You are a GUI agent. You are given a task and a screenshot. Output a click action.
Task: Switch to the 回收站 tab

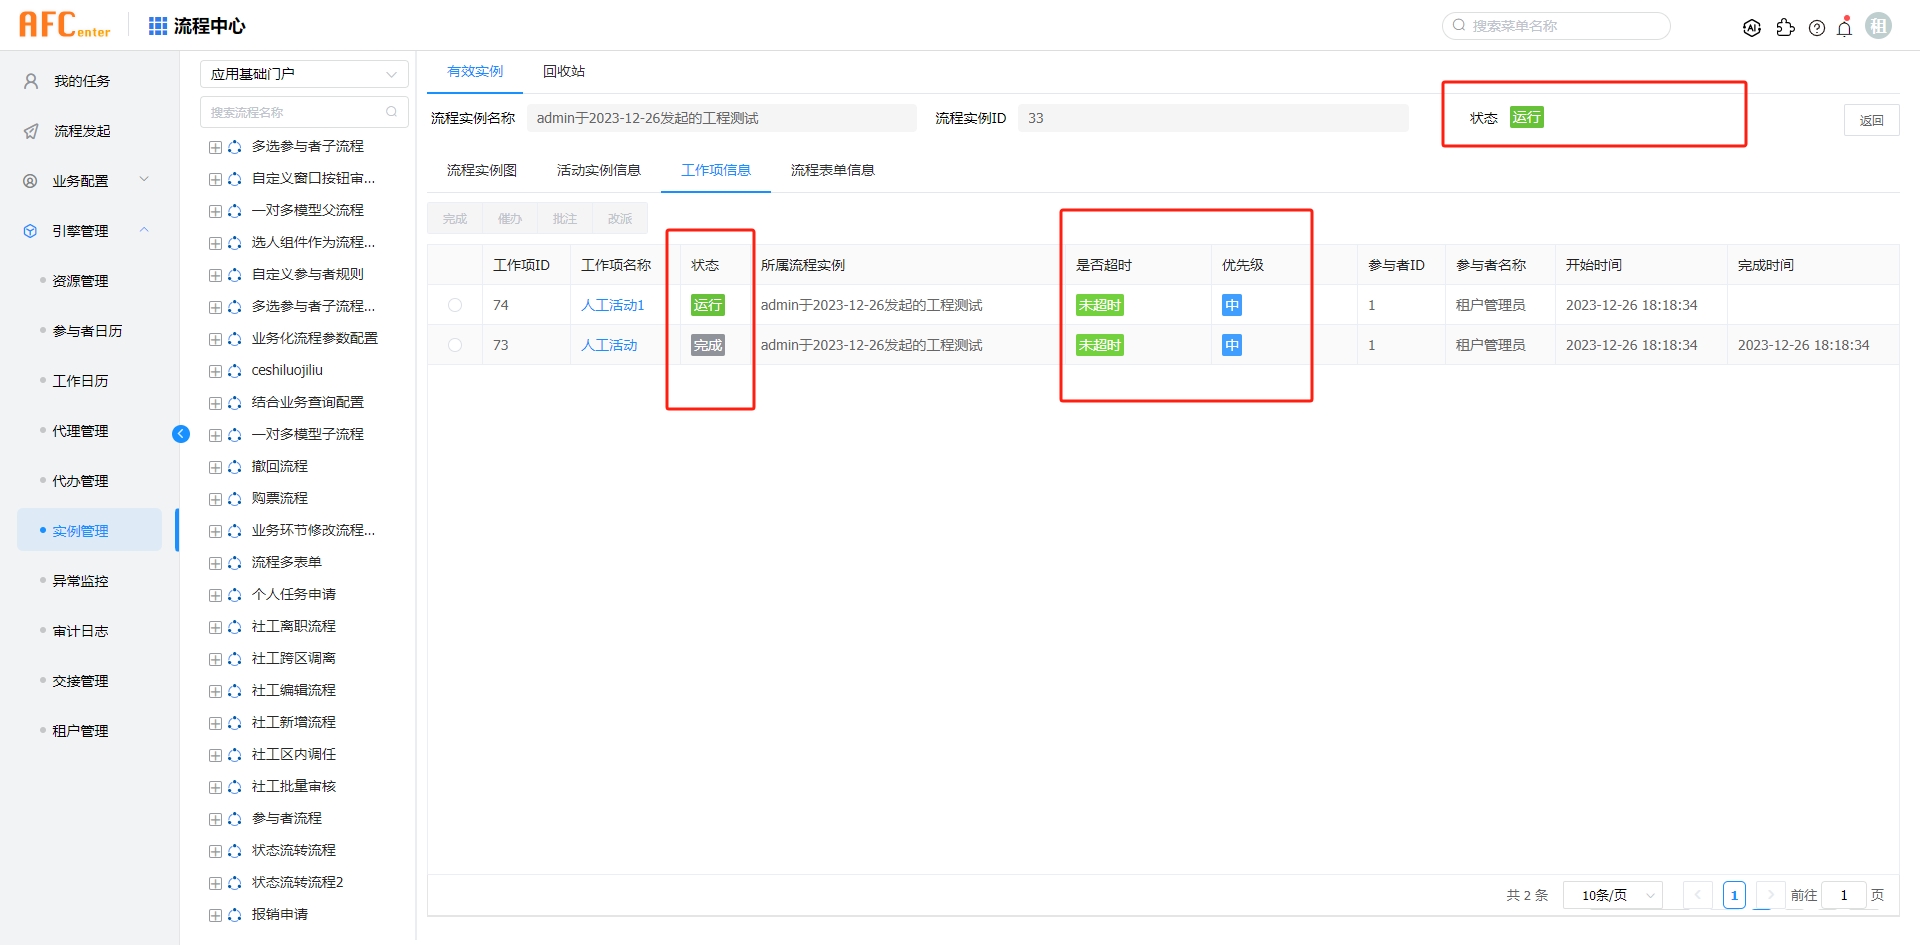click(x=563, y=71)
